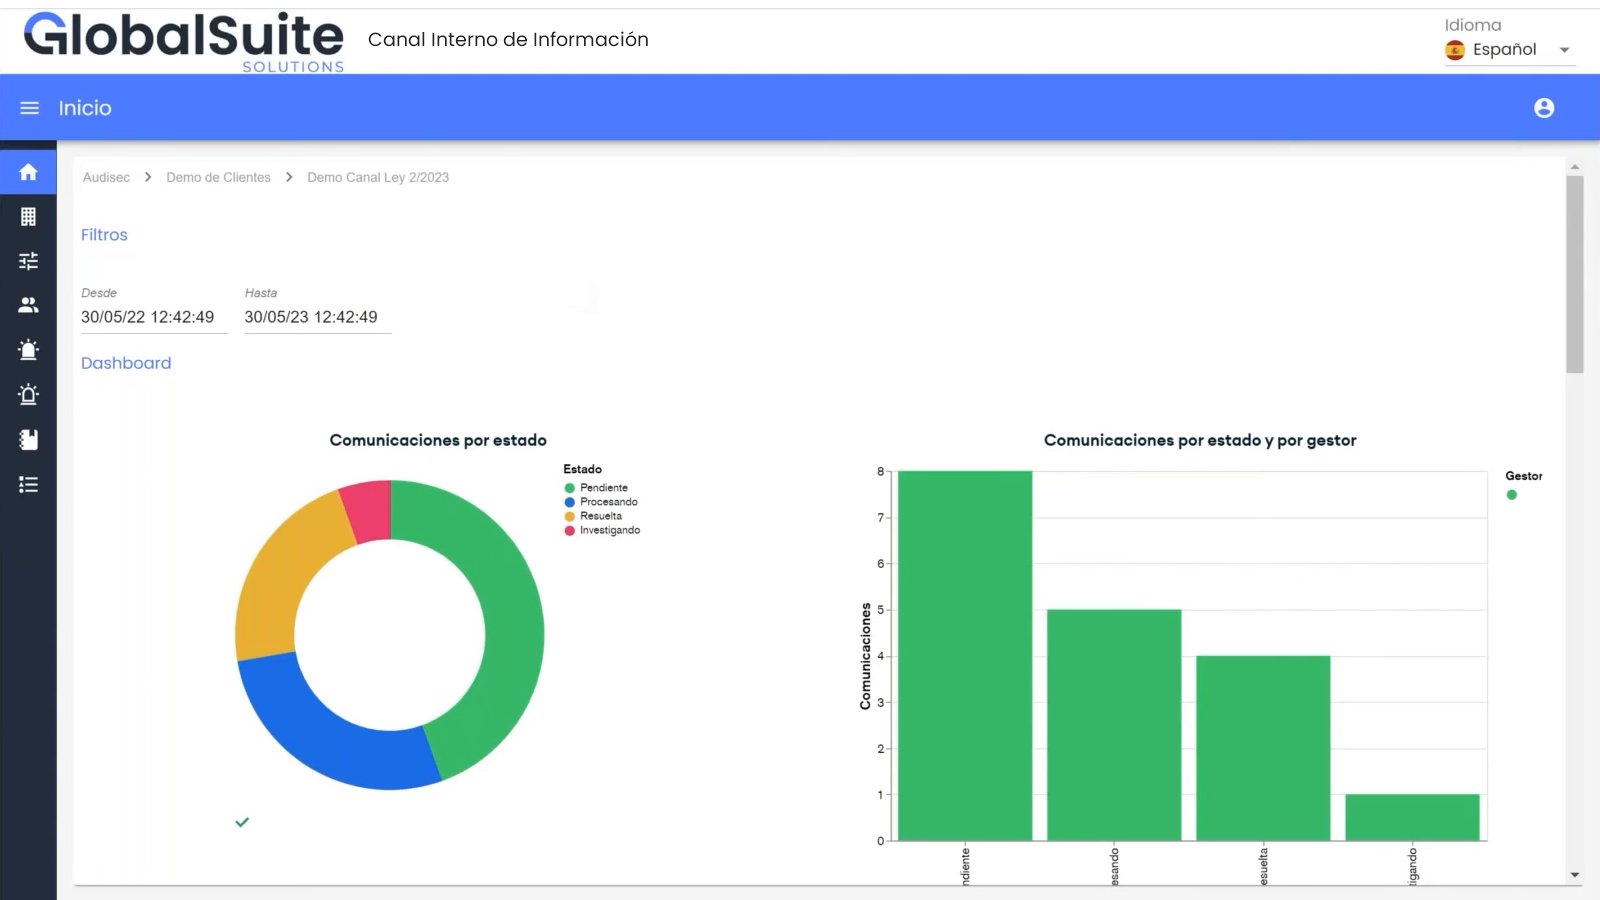Click the shortest bar with value 1

[x=1412, y=817]
